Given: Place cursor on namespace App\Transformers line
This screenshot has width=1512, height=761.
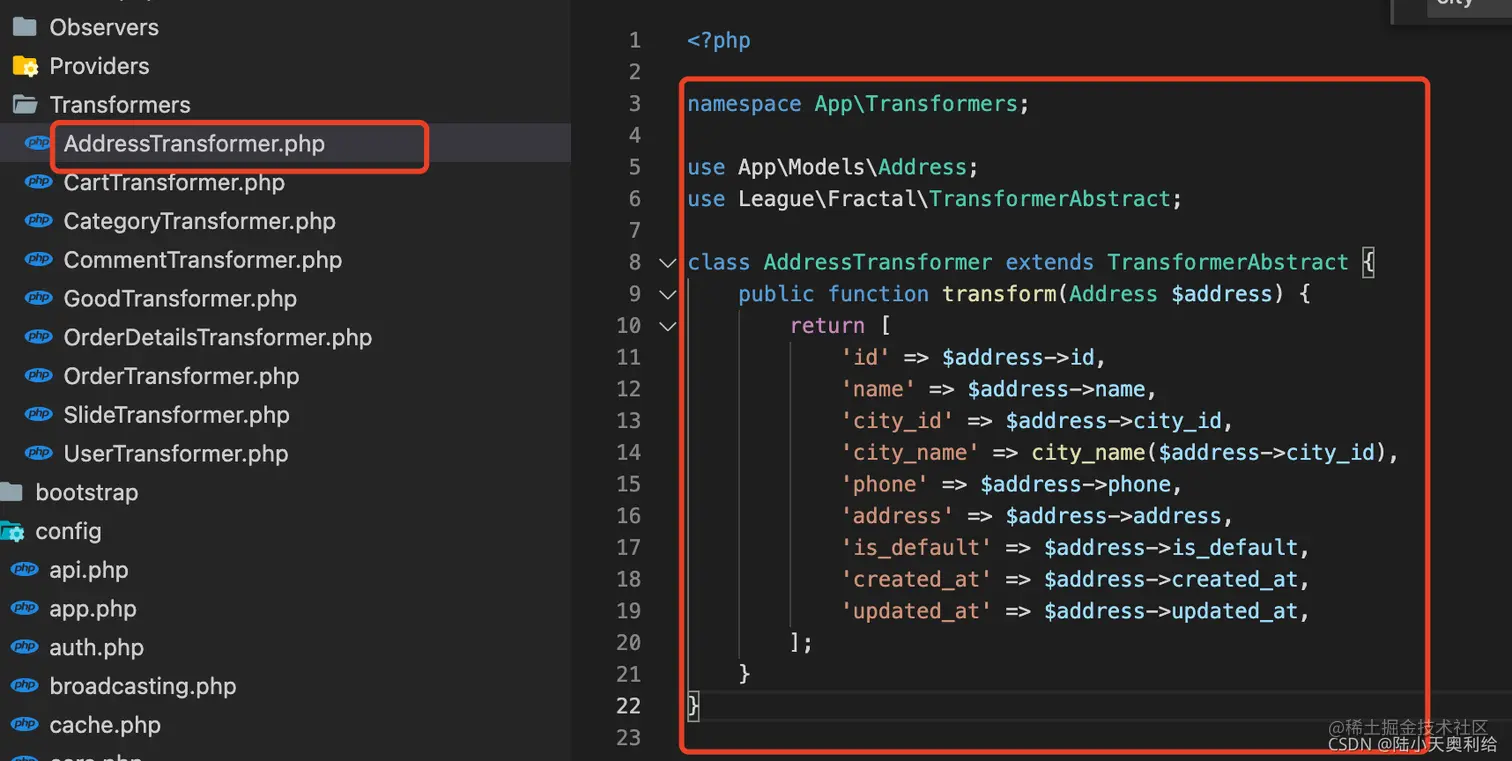Looking at the screenshot, I should coord(858,104).
